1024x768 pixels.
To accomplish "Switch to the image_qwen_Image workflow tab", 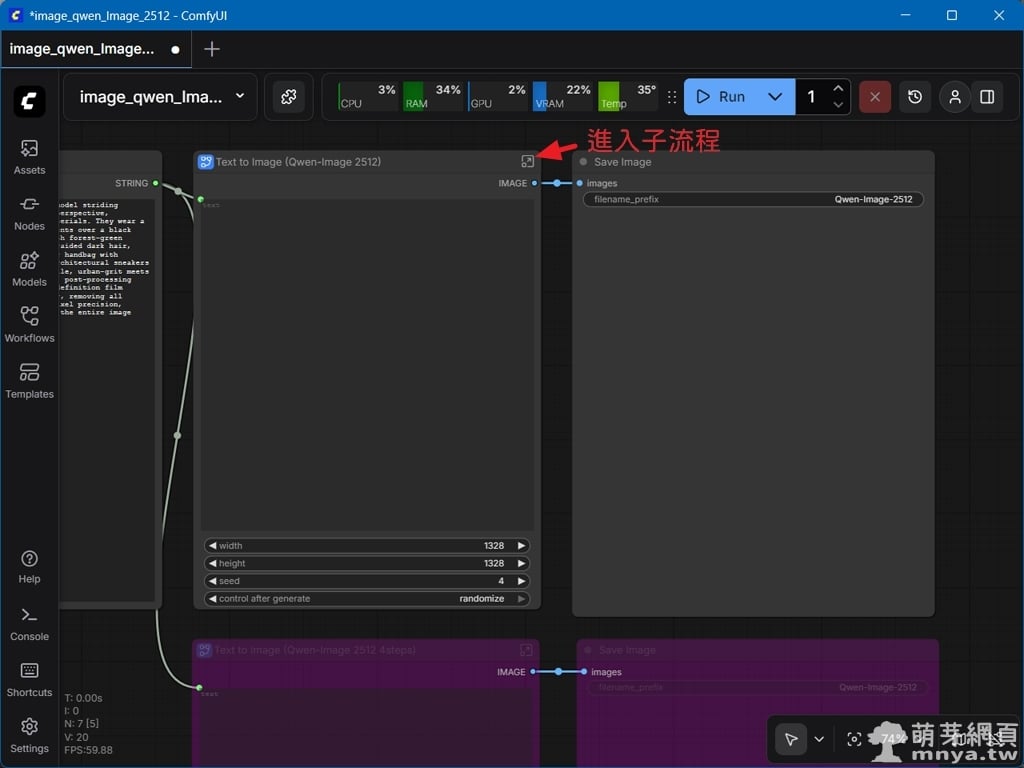I will coord(82,49).
